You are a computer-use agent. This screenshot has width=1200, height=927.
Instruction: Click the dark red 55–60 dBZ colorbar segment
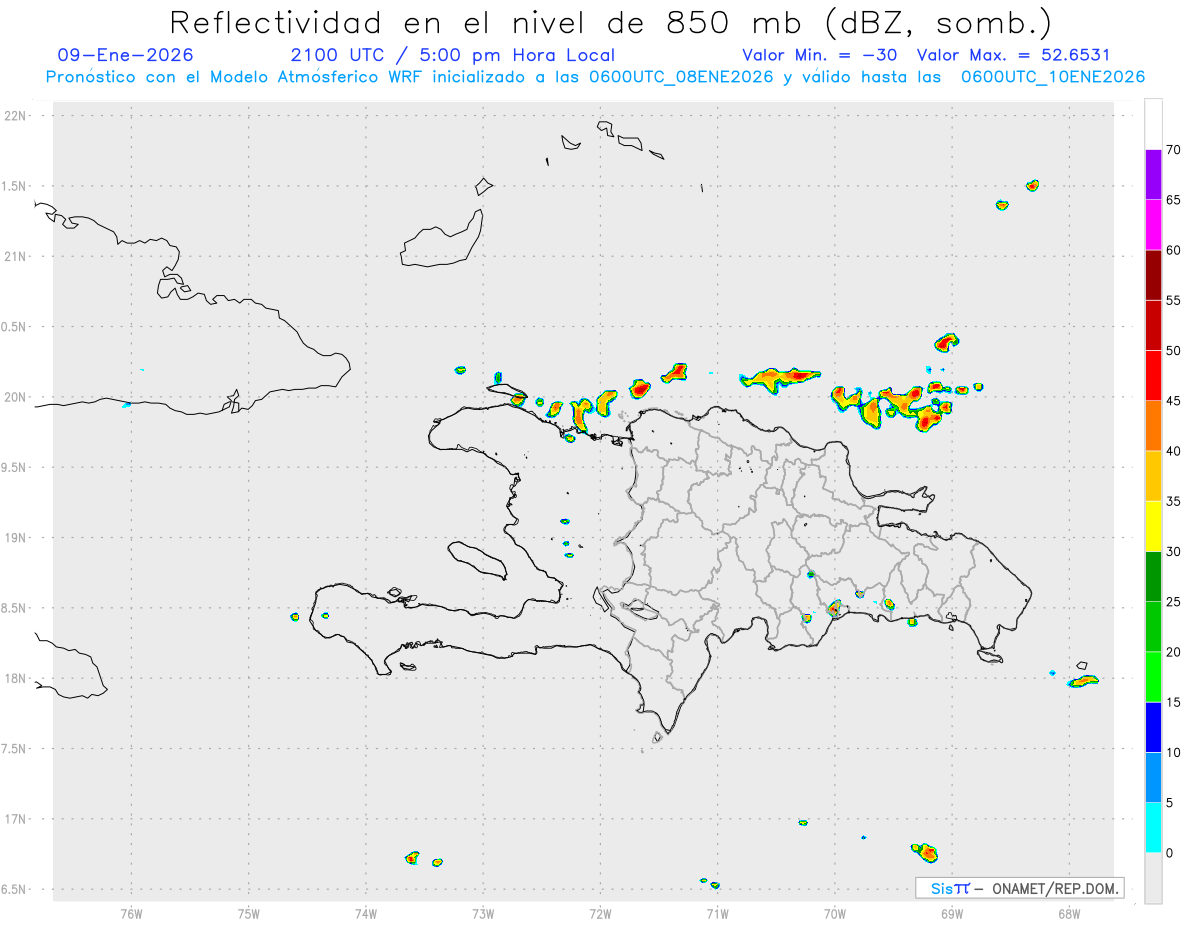1153,275
